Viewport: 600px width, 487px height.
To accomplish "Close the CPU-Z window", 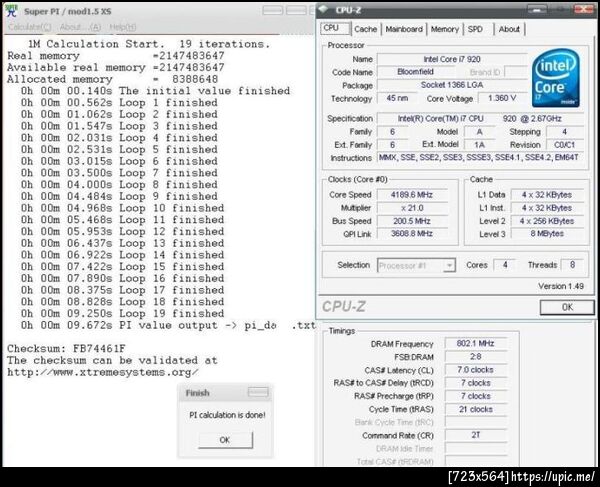I will [x=583, y=10].
